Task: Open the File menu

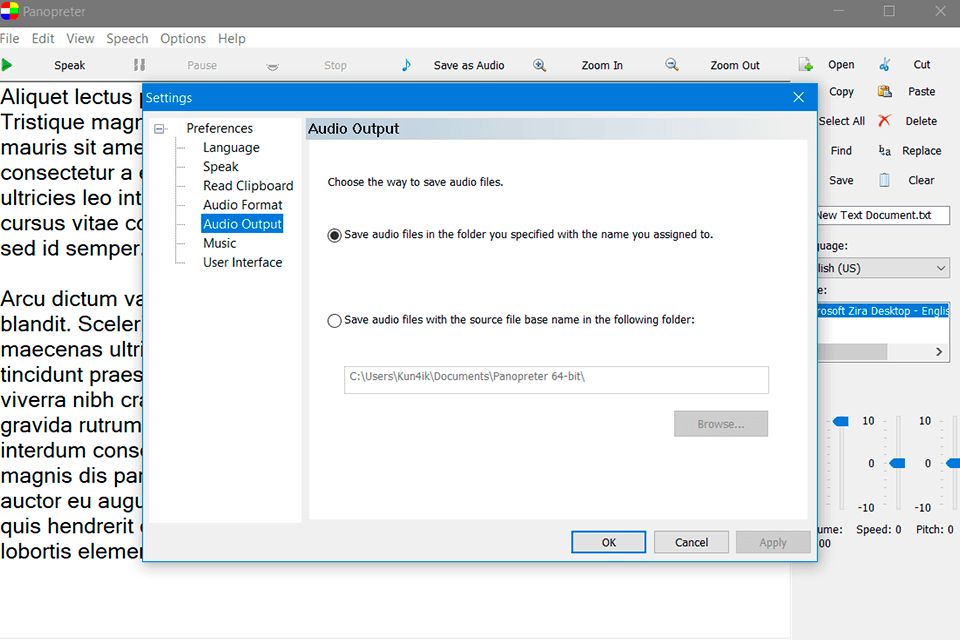Action: point(10,39)
